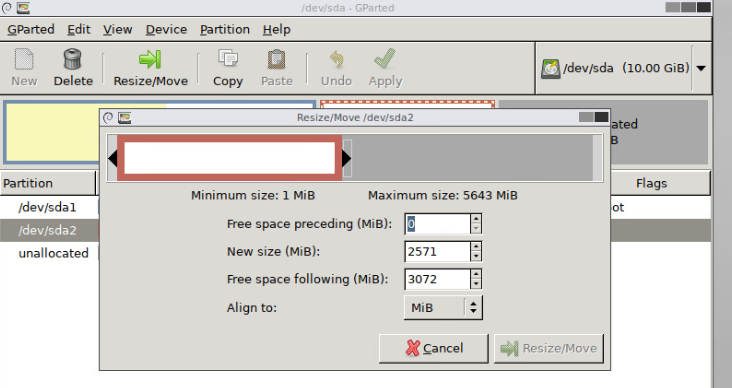Click the GParted app icon in the main title bar
The image size is (732, 388).
click(23, 7)
